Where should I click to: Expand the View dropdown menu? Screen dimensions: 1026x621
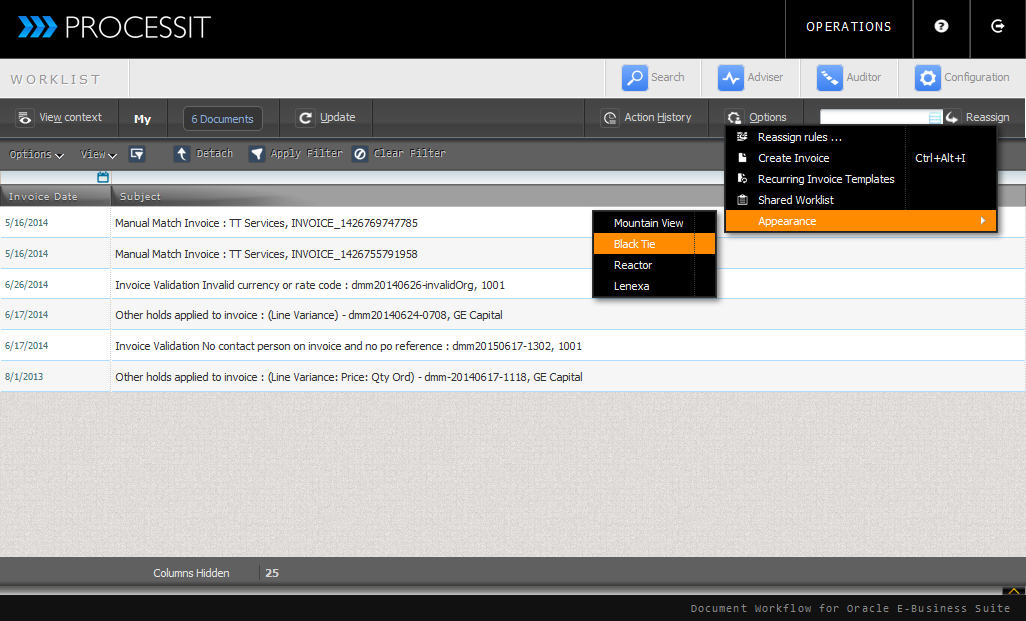pyautogui.click(x=98, y=155)
